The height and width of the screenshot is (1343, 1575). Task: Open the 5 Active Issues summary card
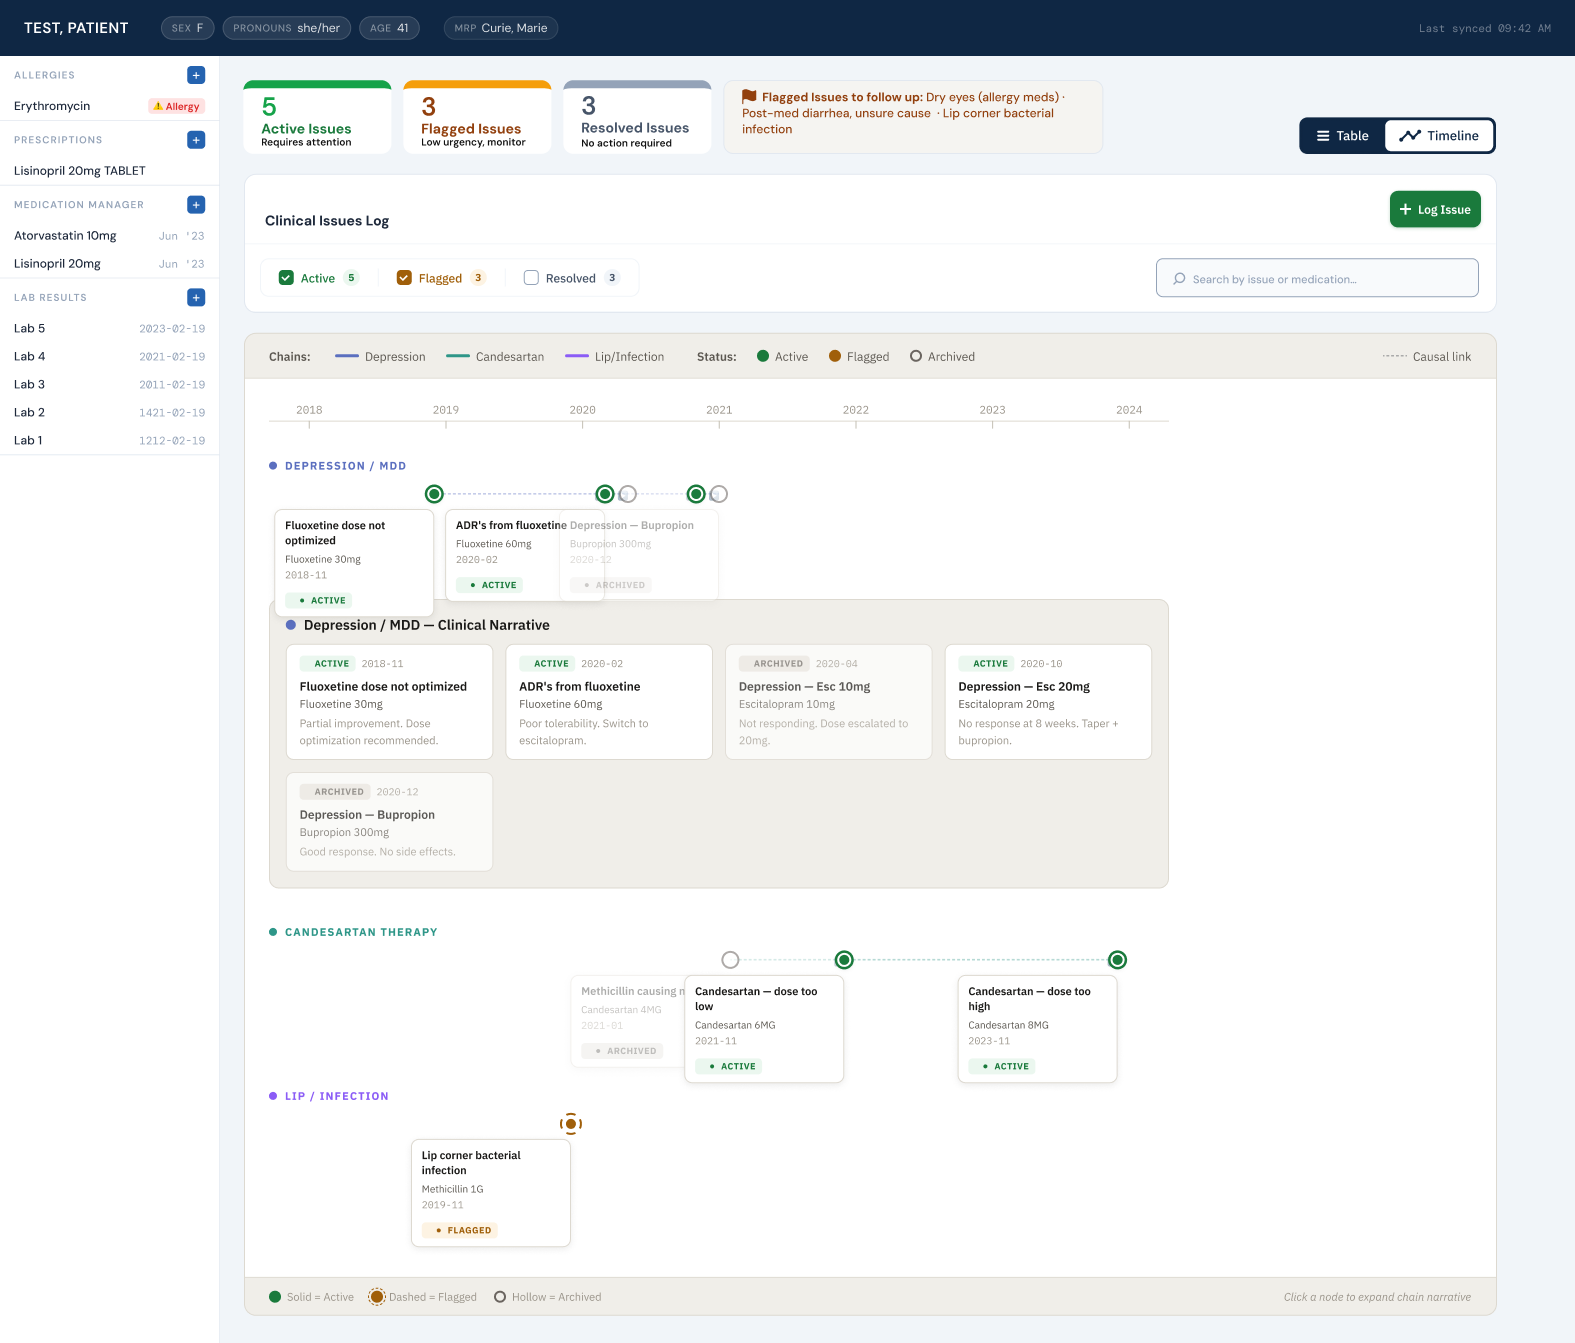317,119
